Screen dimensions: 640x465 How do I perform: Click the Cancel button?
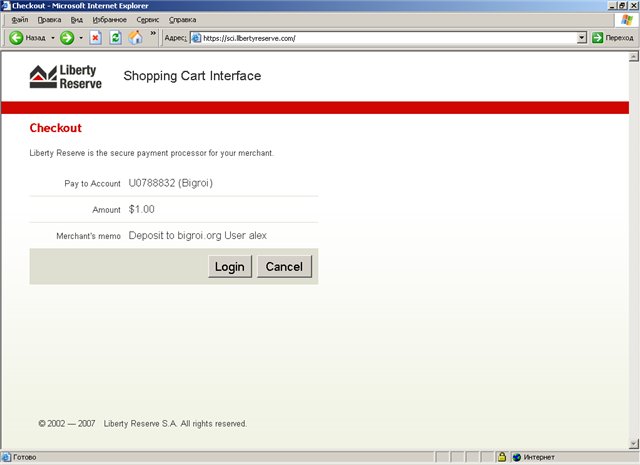284,267
